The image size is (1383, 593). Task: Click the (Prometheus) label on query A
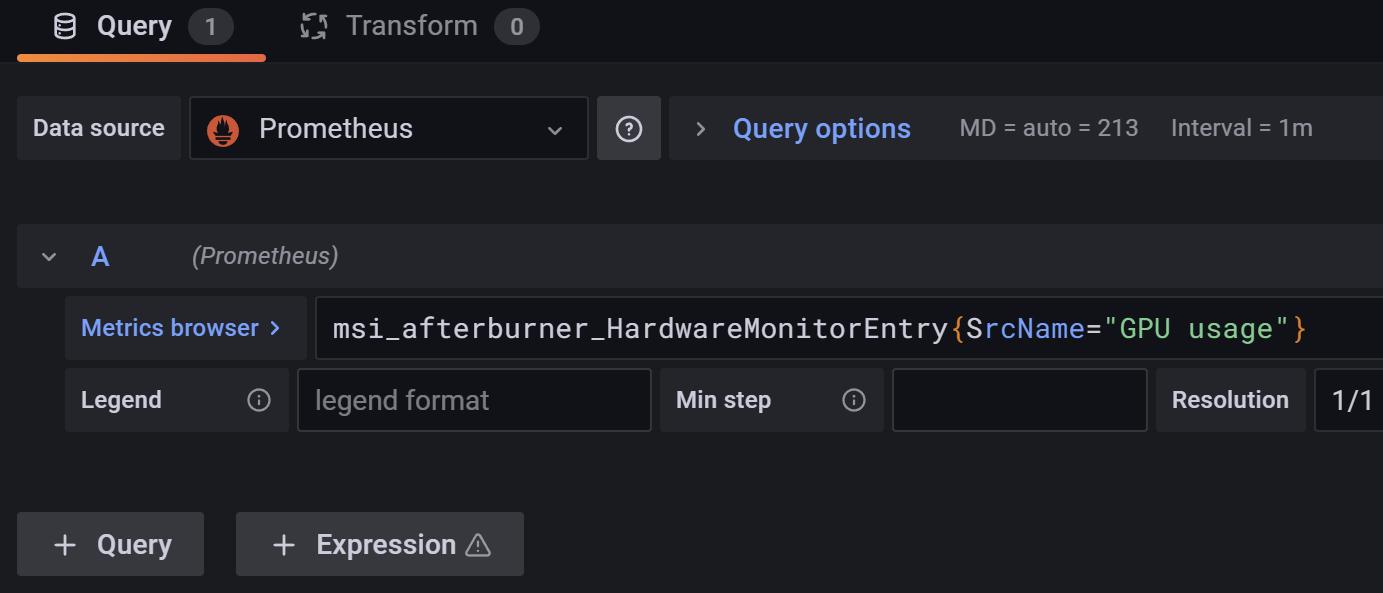pos(265,256)
